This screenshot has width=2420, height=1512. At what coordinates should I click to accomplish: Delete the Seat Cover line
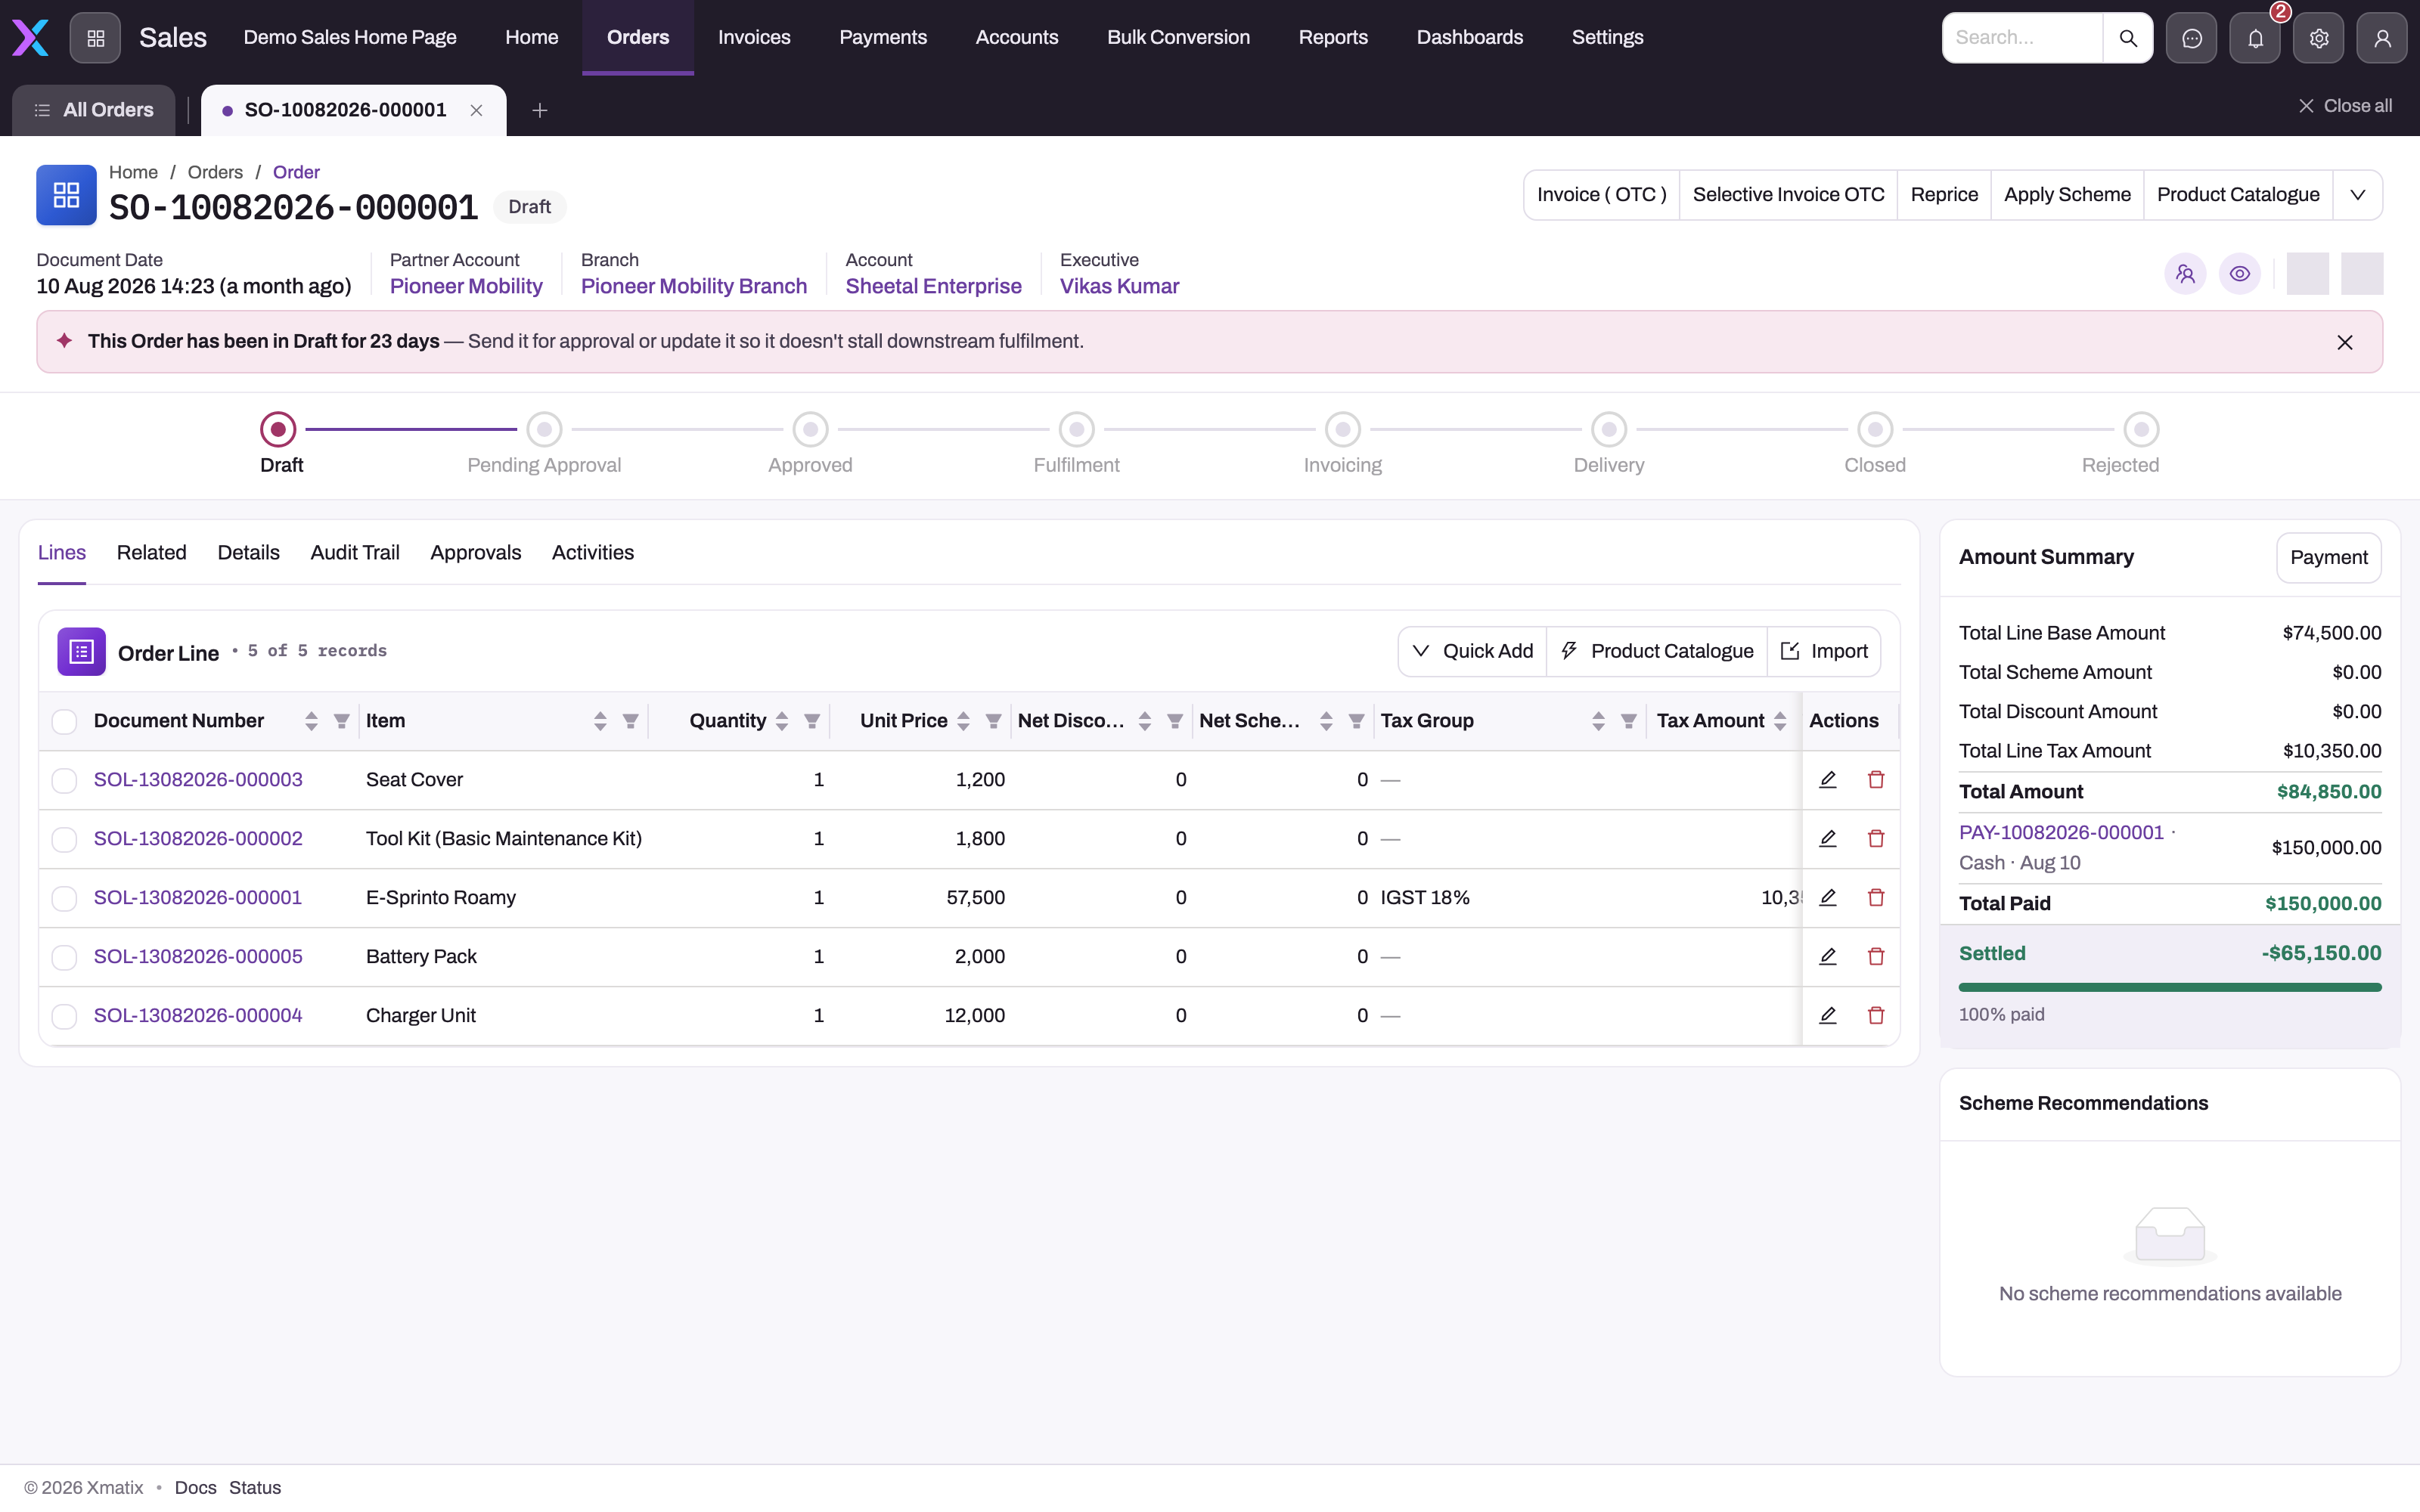click(1875, 780)
